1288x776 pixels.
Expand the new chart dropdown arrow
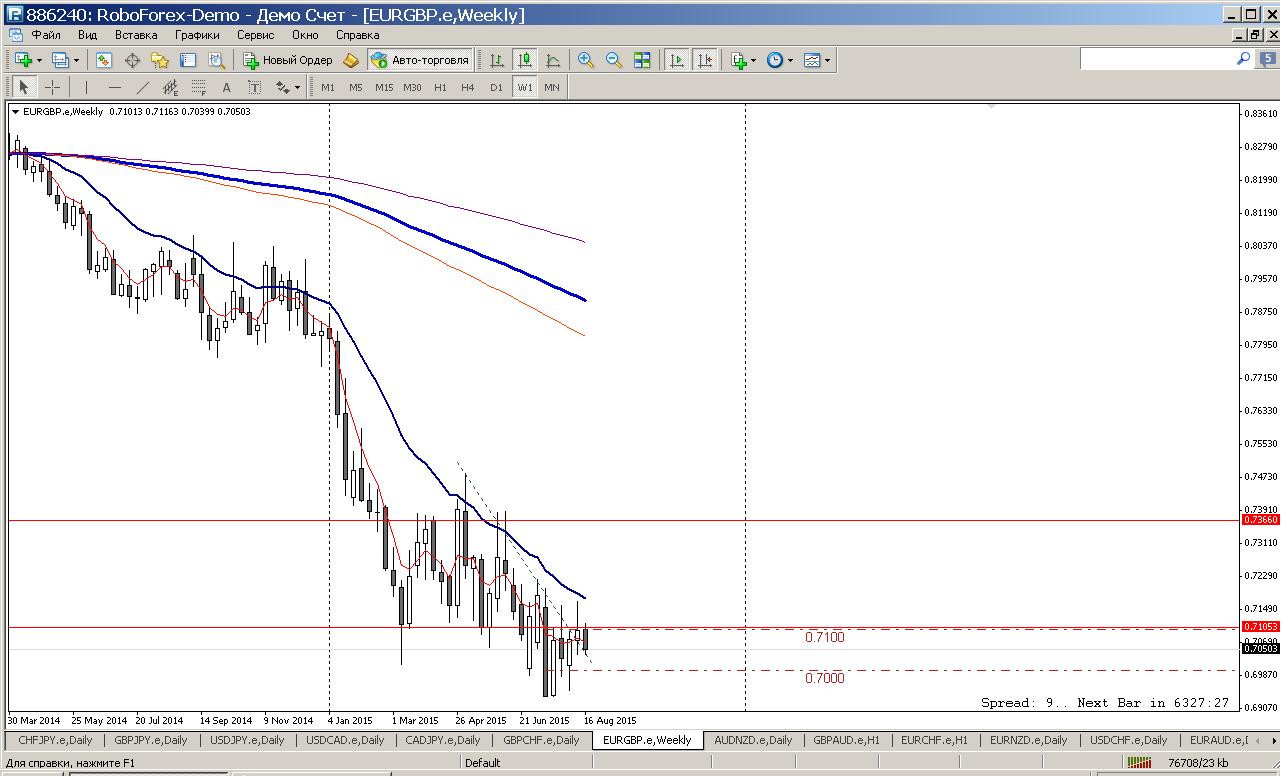point(39,60)
